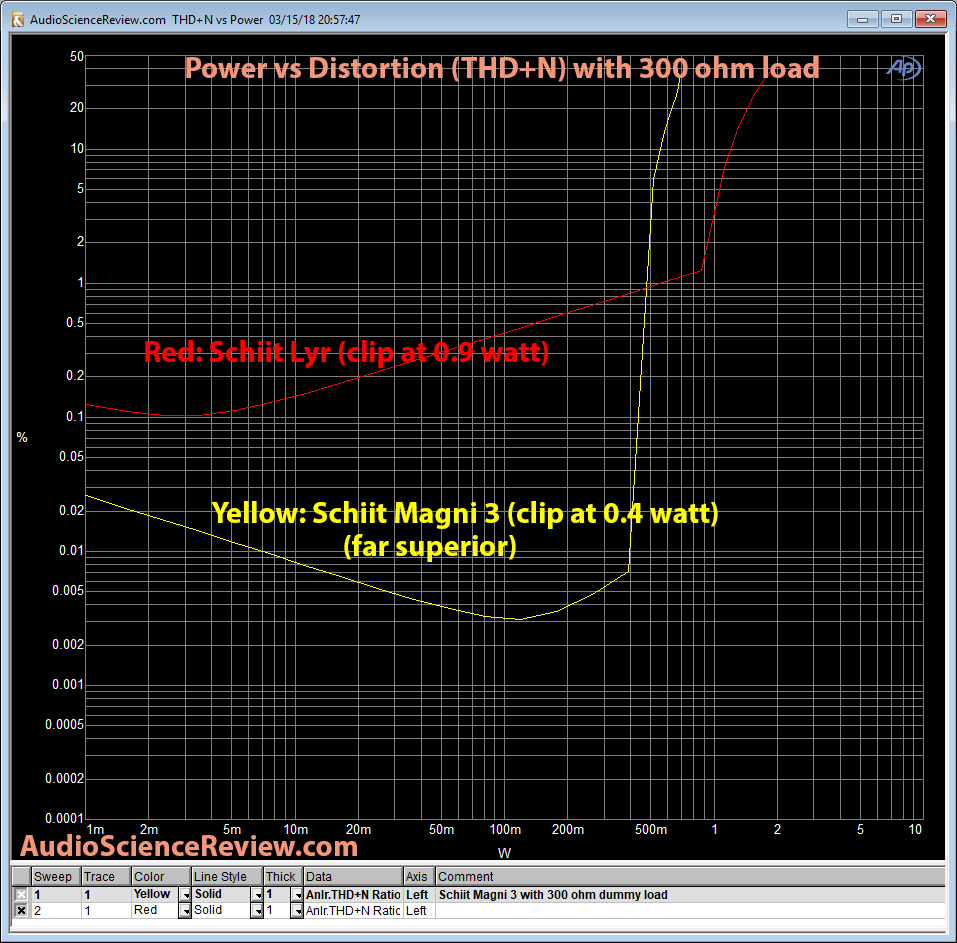Image resolution: width=957 pixels, height=943 pixels.
Task: Click the '200m' X-axis tick label
Action: pos(568,830)
